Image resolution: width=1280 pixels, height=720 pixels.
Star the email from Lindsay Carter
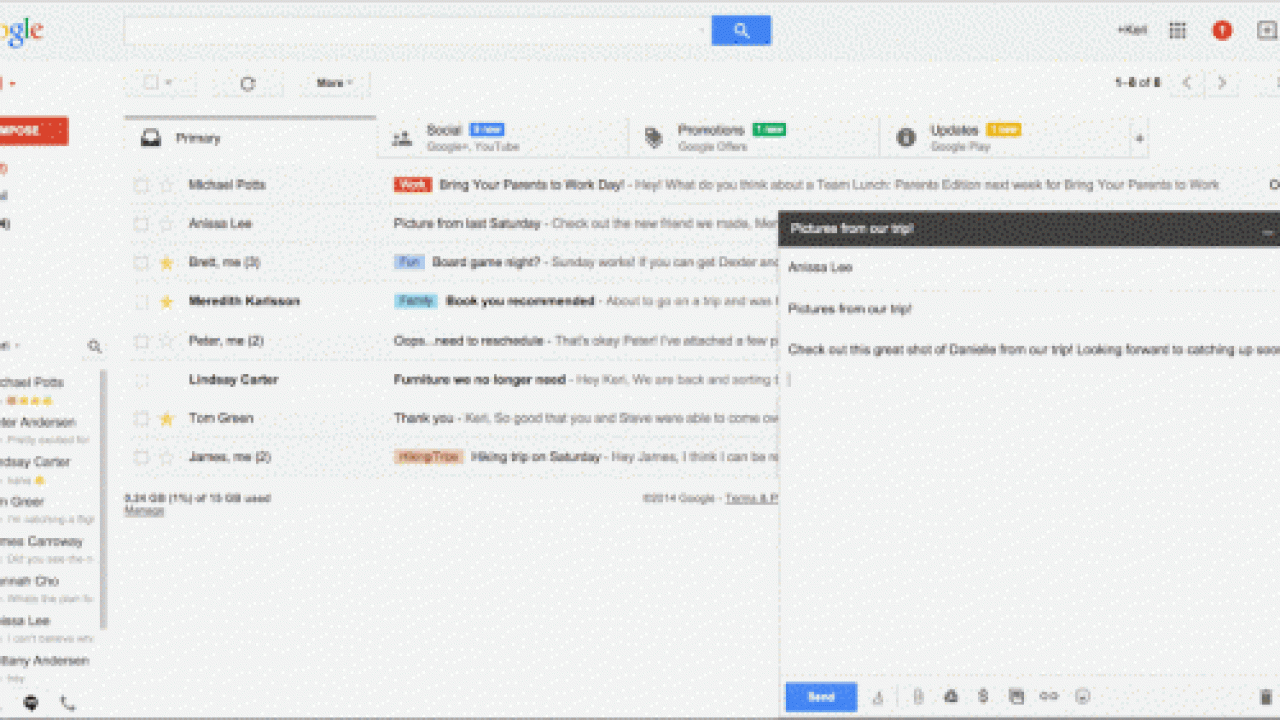point(166,379)
